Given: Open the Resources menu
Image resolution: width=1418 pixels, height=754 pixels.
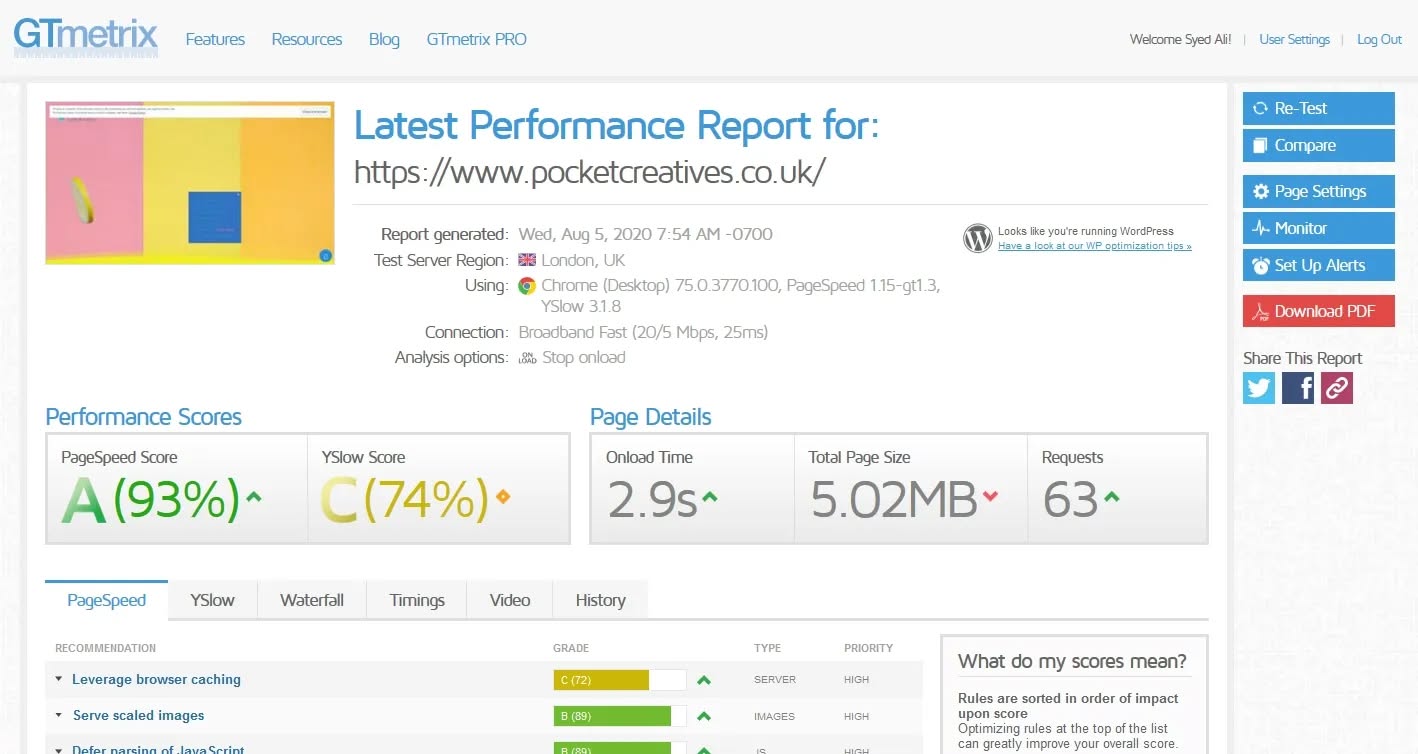Looking at the screenshot, I should (307, 39).
